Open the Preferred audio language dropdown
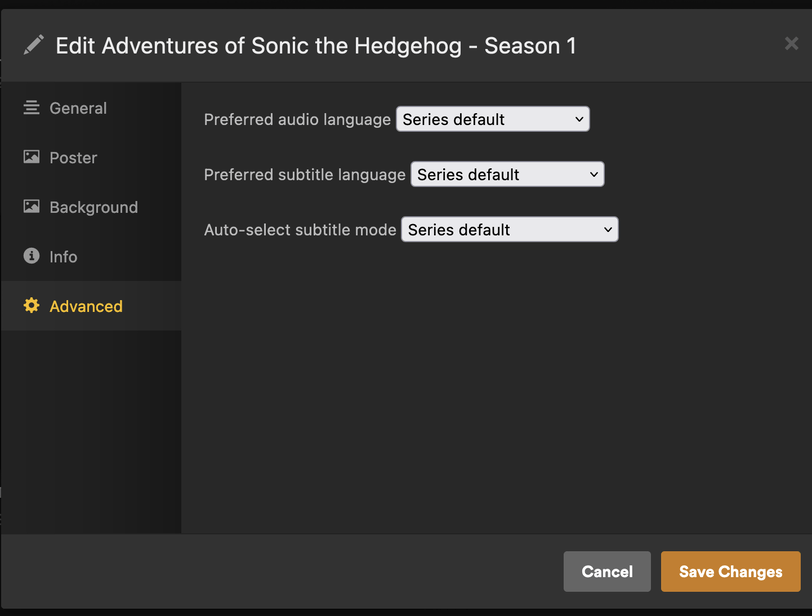812x616 pixels. point(493,119)
